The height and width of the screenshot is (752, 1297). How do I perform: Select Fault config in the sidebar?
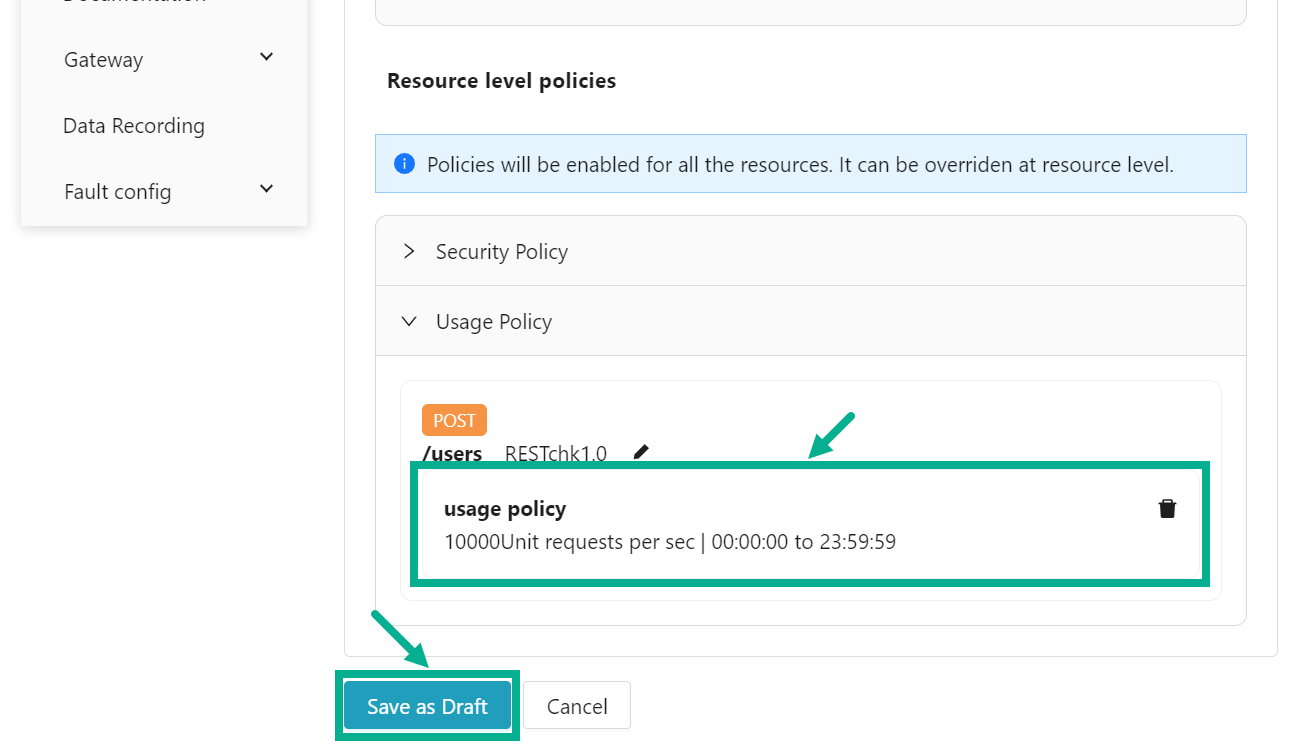click(118, 192)
